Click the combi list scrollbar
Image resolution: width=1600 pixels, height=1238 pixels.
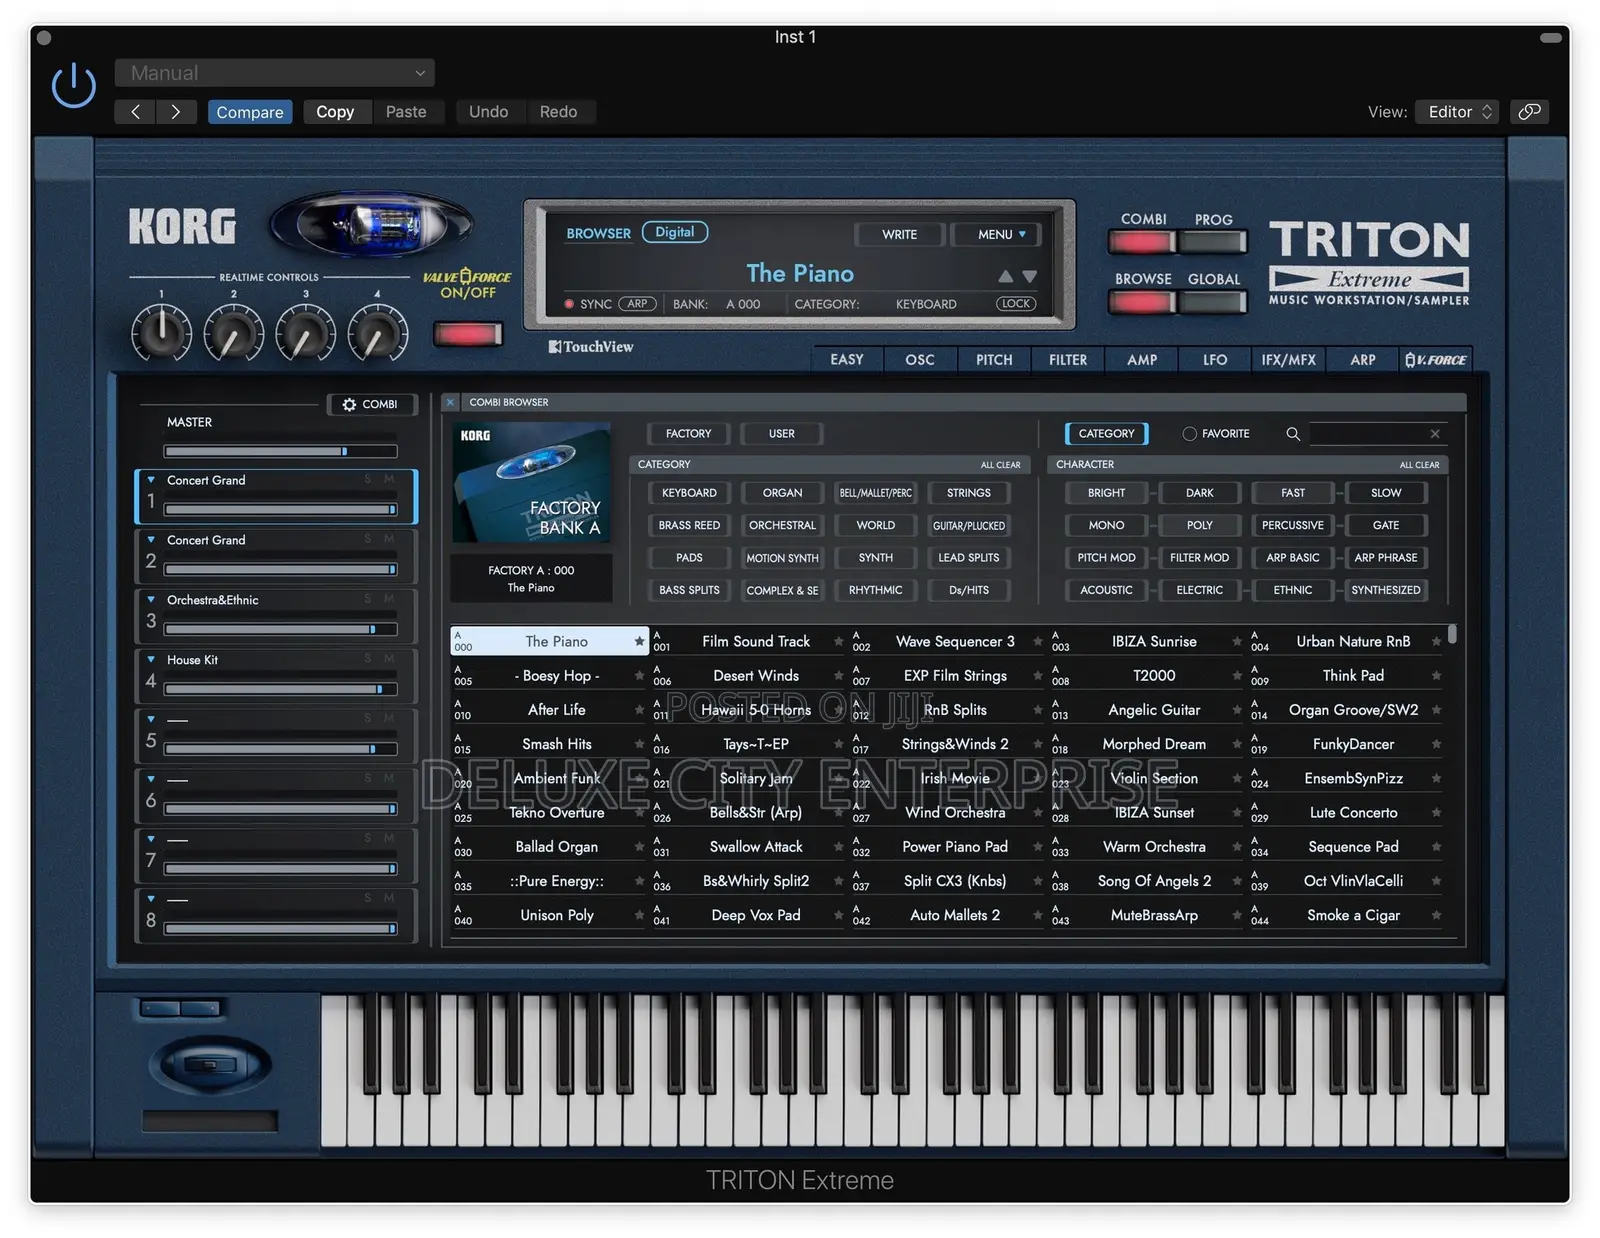[x=1452, y=634]
